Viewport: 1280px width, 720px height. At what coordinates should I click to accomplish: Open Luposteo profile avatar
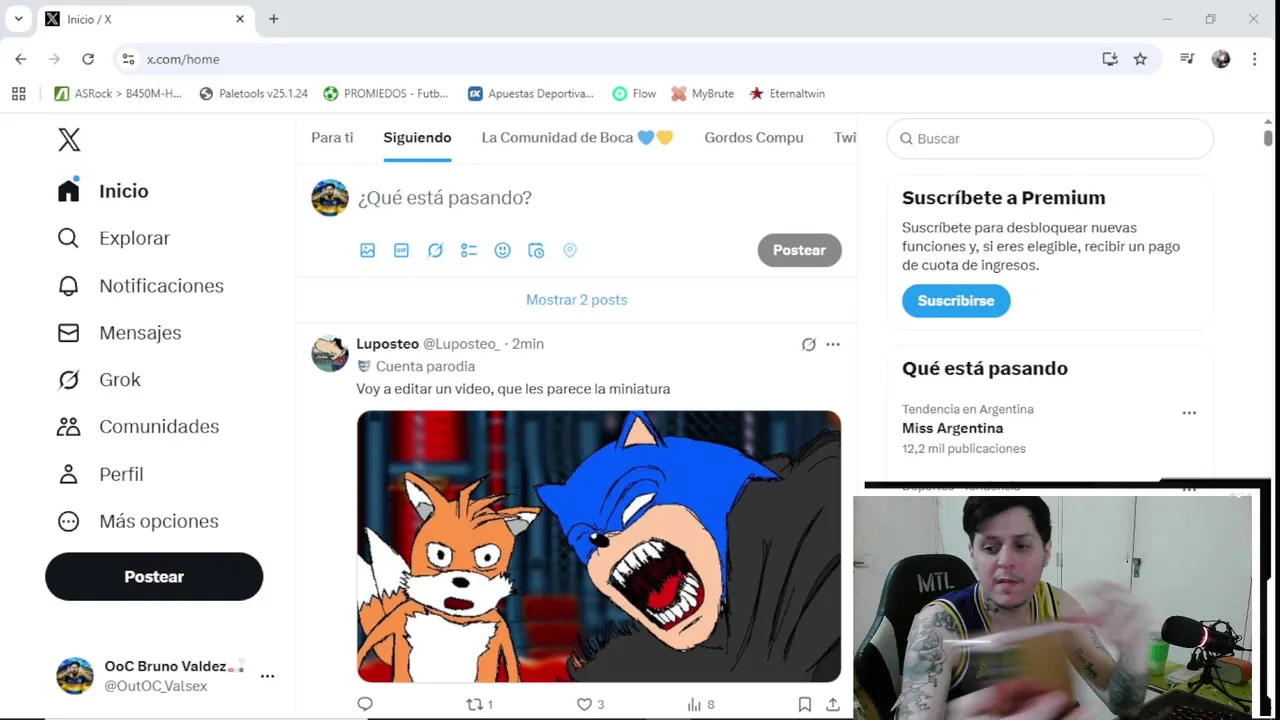330,353
